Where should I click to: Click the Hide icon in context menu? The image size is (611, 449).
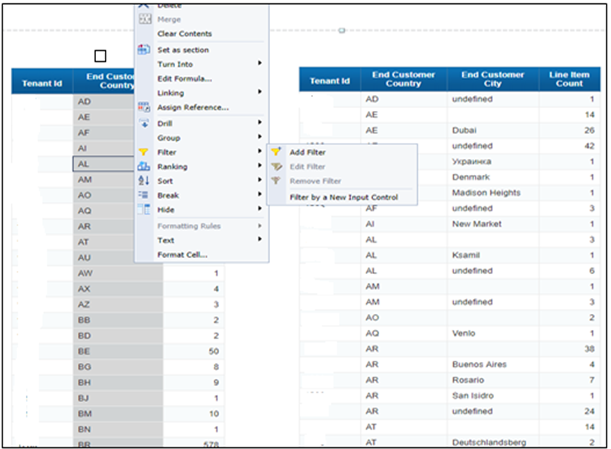[143, 209]
